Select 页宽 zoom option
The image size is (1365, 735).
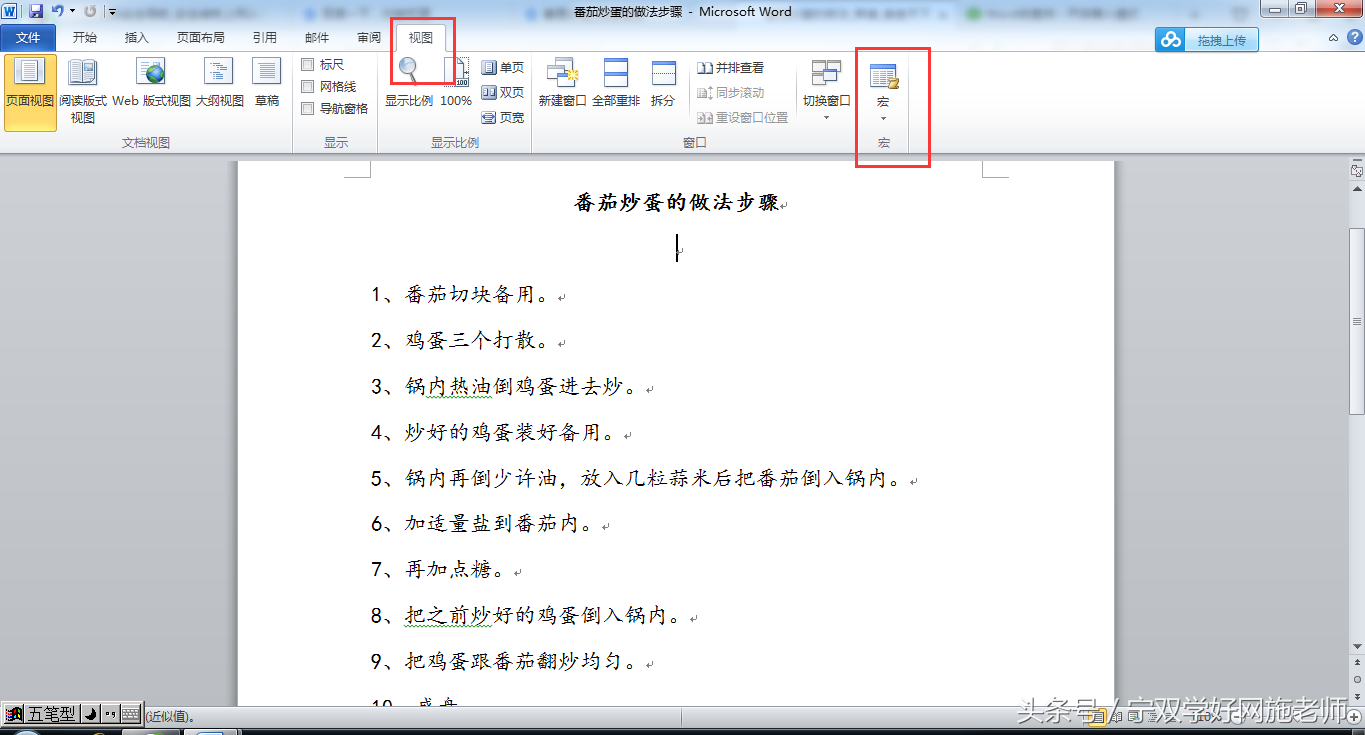point(503,117)
